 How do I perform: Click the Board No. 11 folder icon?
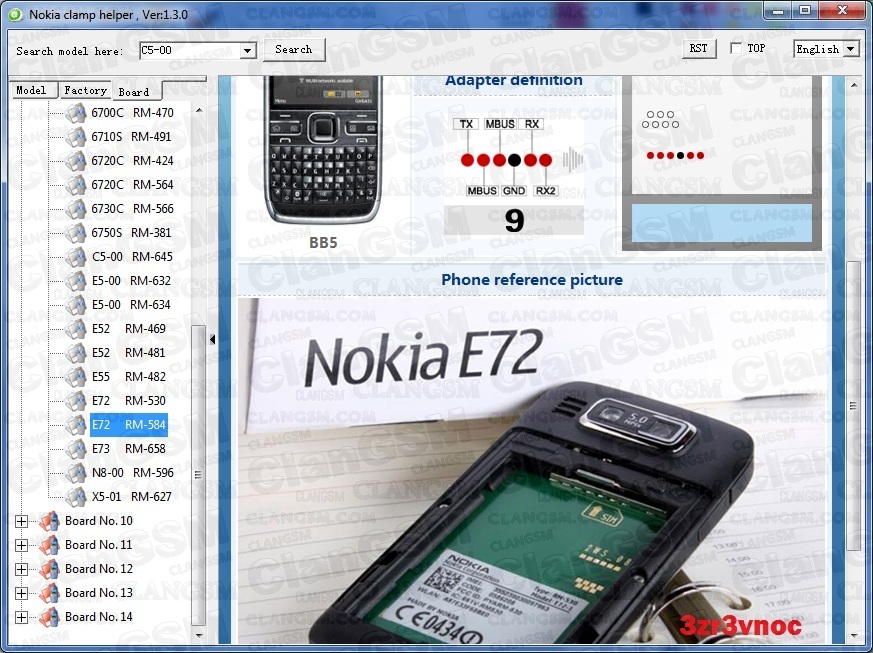(x=50, y=544)
